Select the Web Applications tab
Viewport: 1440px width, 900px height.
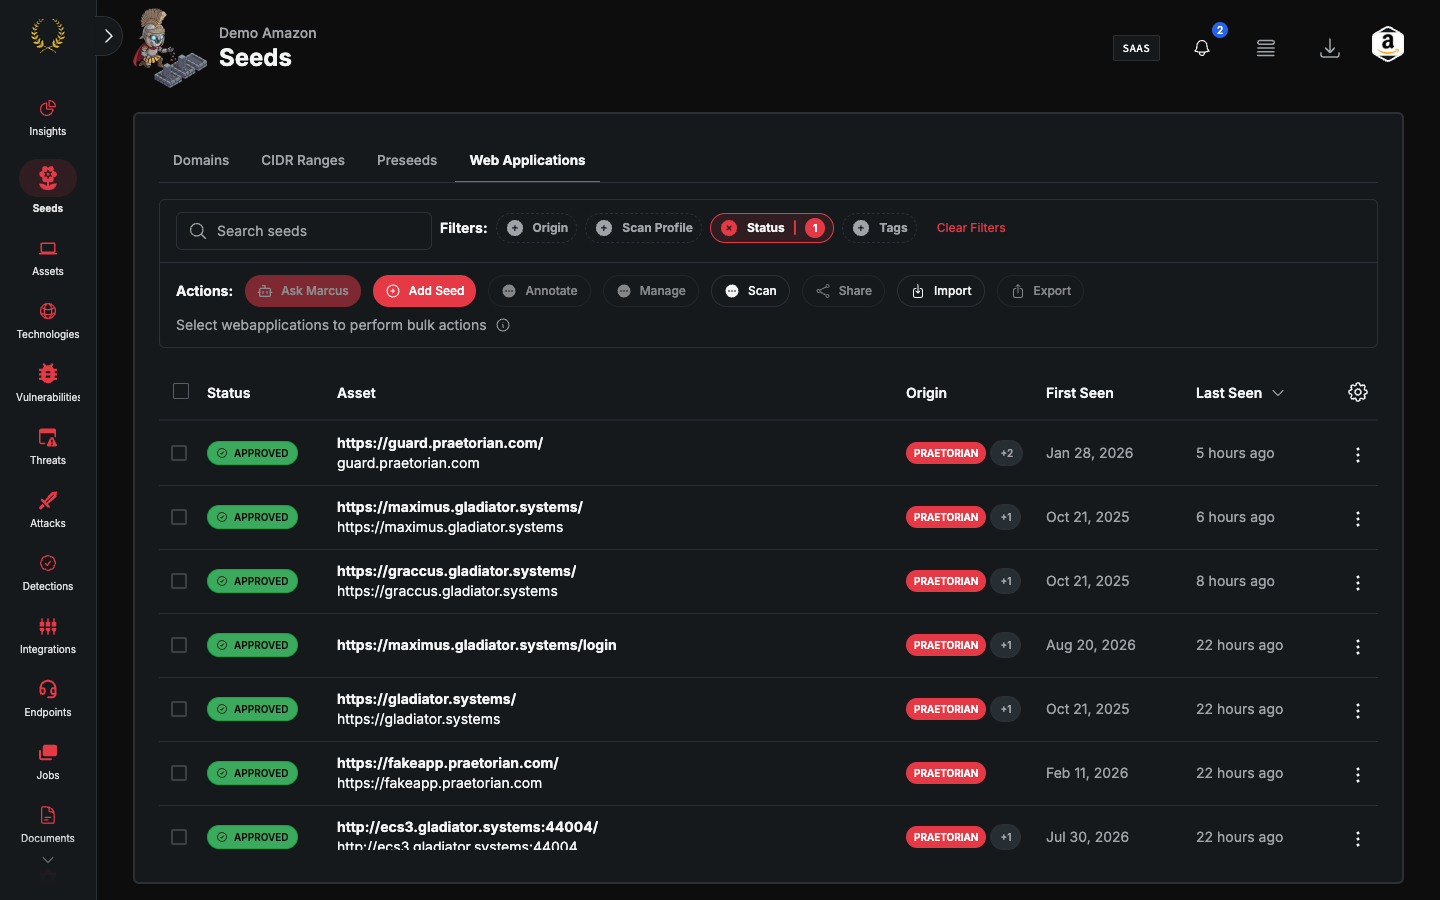click(527, 160)
